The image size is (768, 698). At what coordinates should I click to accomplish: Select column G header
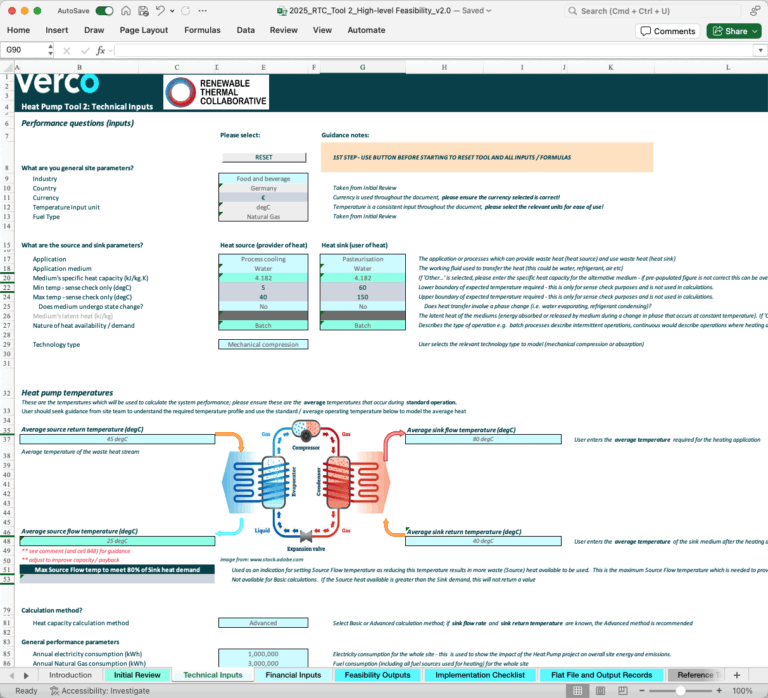tap(362, 68)
